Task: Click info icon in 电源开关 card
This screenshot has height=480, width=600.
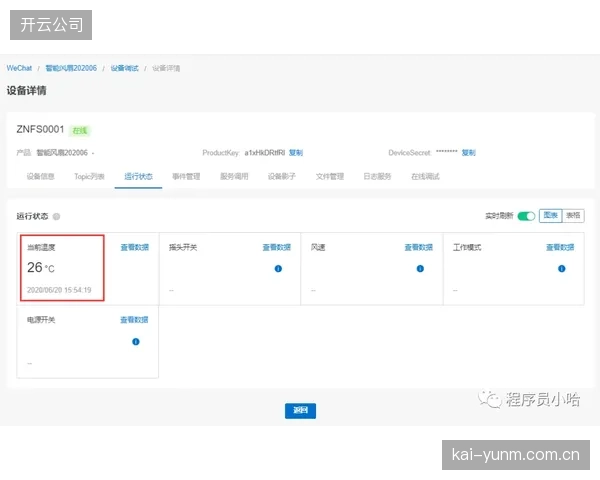Action: click(136, 342)
